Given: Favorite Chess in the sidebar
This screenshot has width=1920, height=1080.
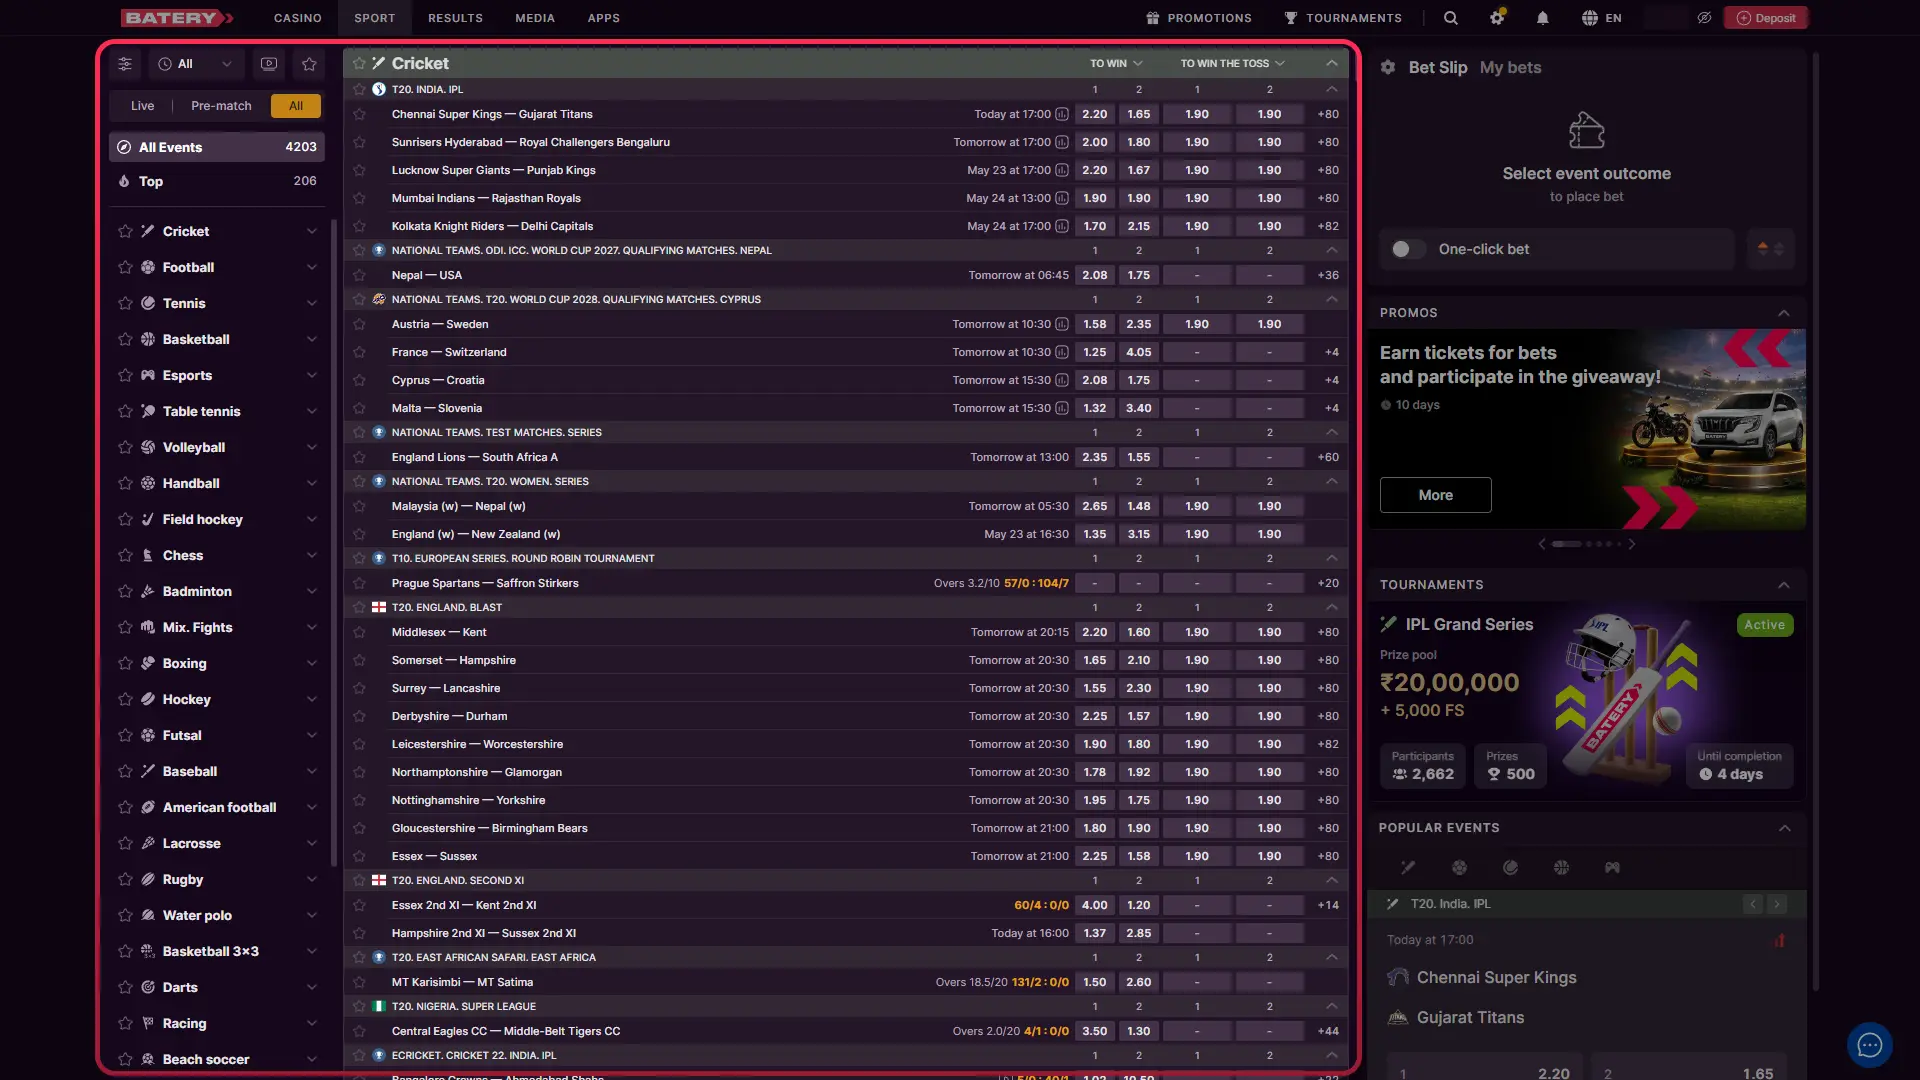Looking at the screenshot, I should 125,555.
